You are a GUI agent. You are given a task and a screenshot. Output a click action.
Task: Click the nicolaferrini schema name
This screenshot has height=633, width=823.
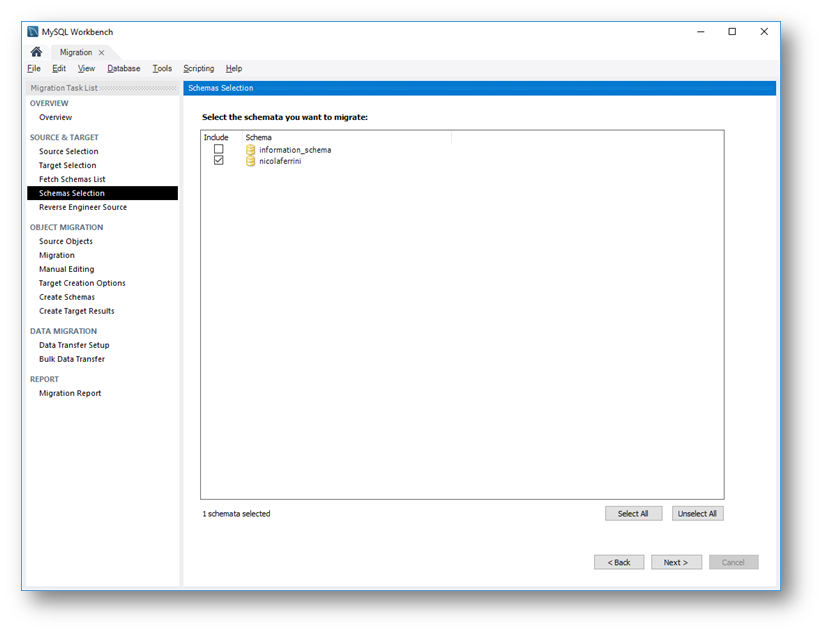click(280, 161)
